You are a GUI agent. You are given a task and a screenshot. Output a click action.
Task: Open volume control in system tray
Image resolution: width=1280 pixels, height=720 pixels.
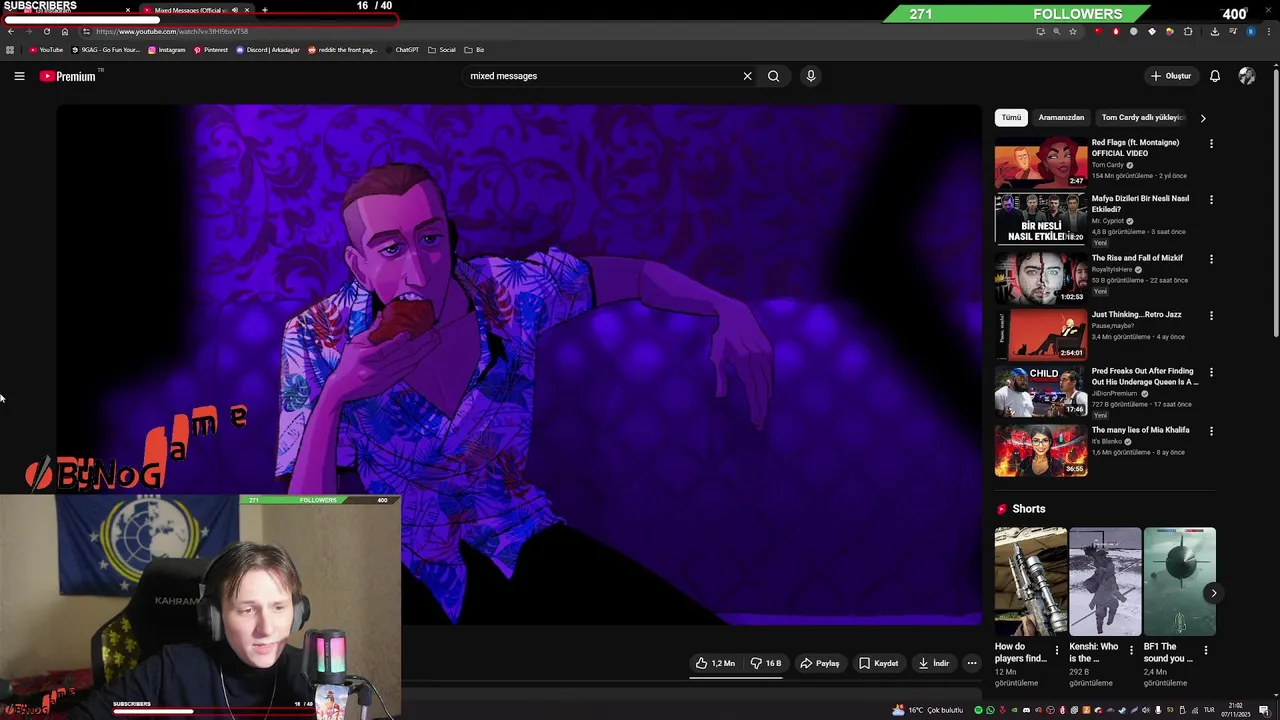coord(1146,710)
